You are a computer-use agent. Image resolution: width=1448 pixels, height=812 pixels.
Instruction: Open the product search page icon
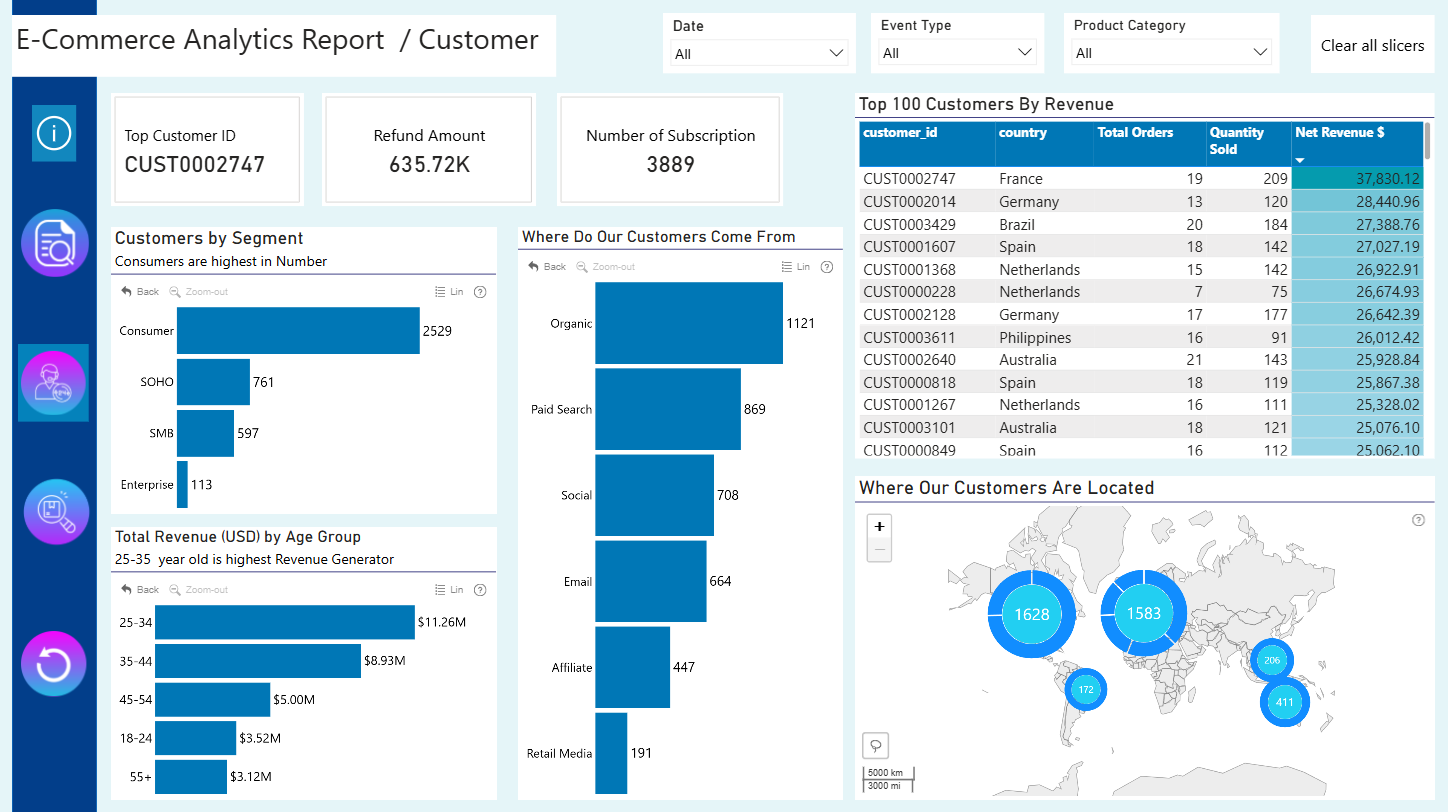55,512
